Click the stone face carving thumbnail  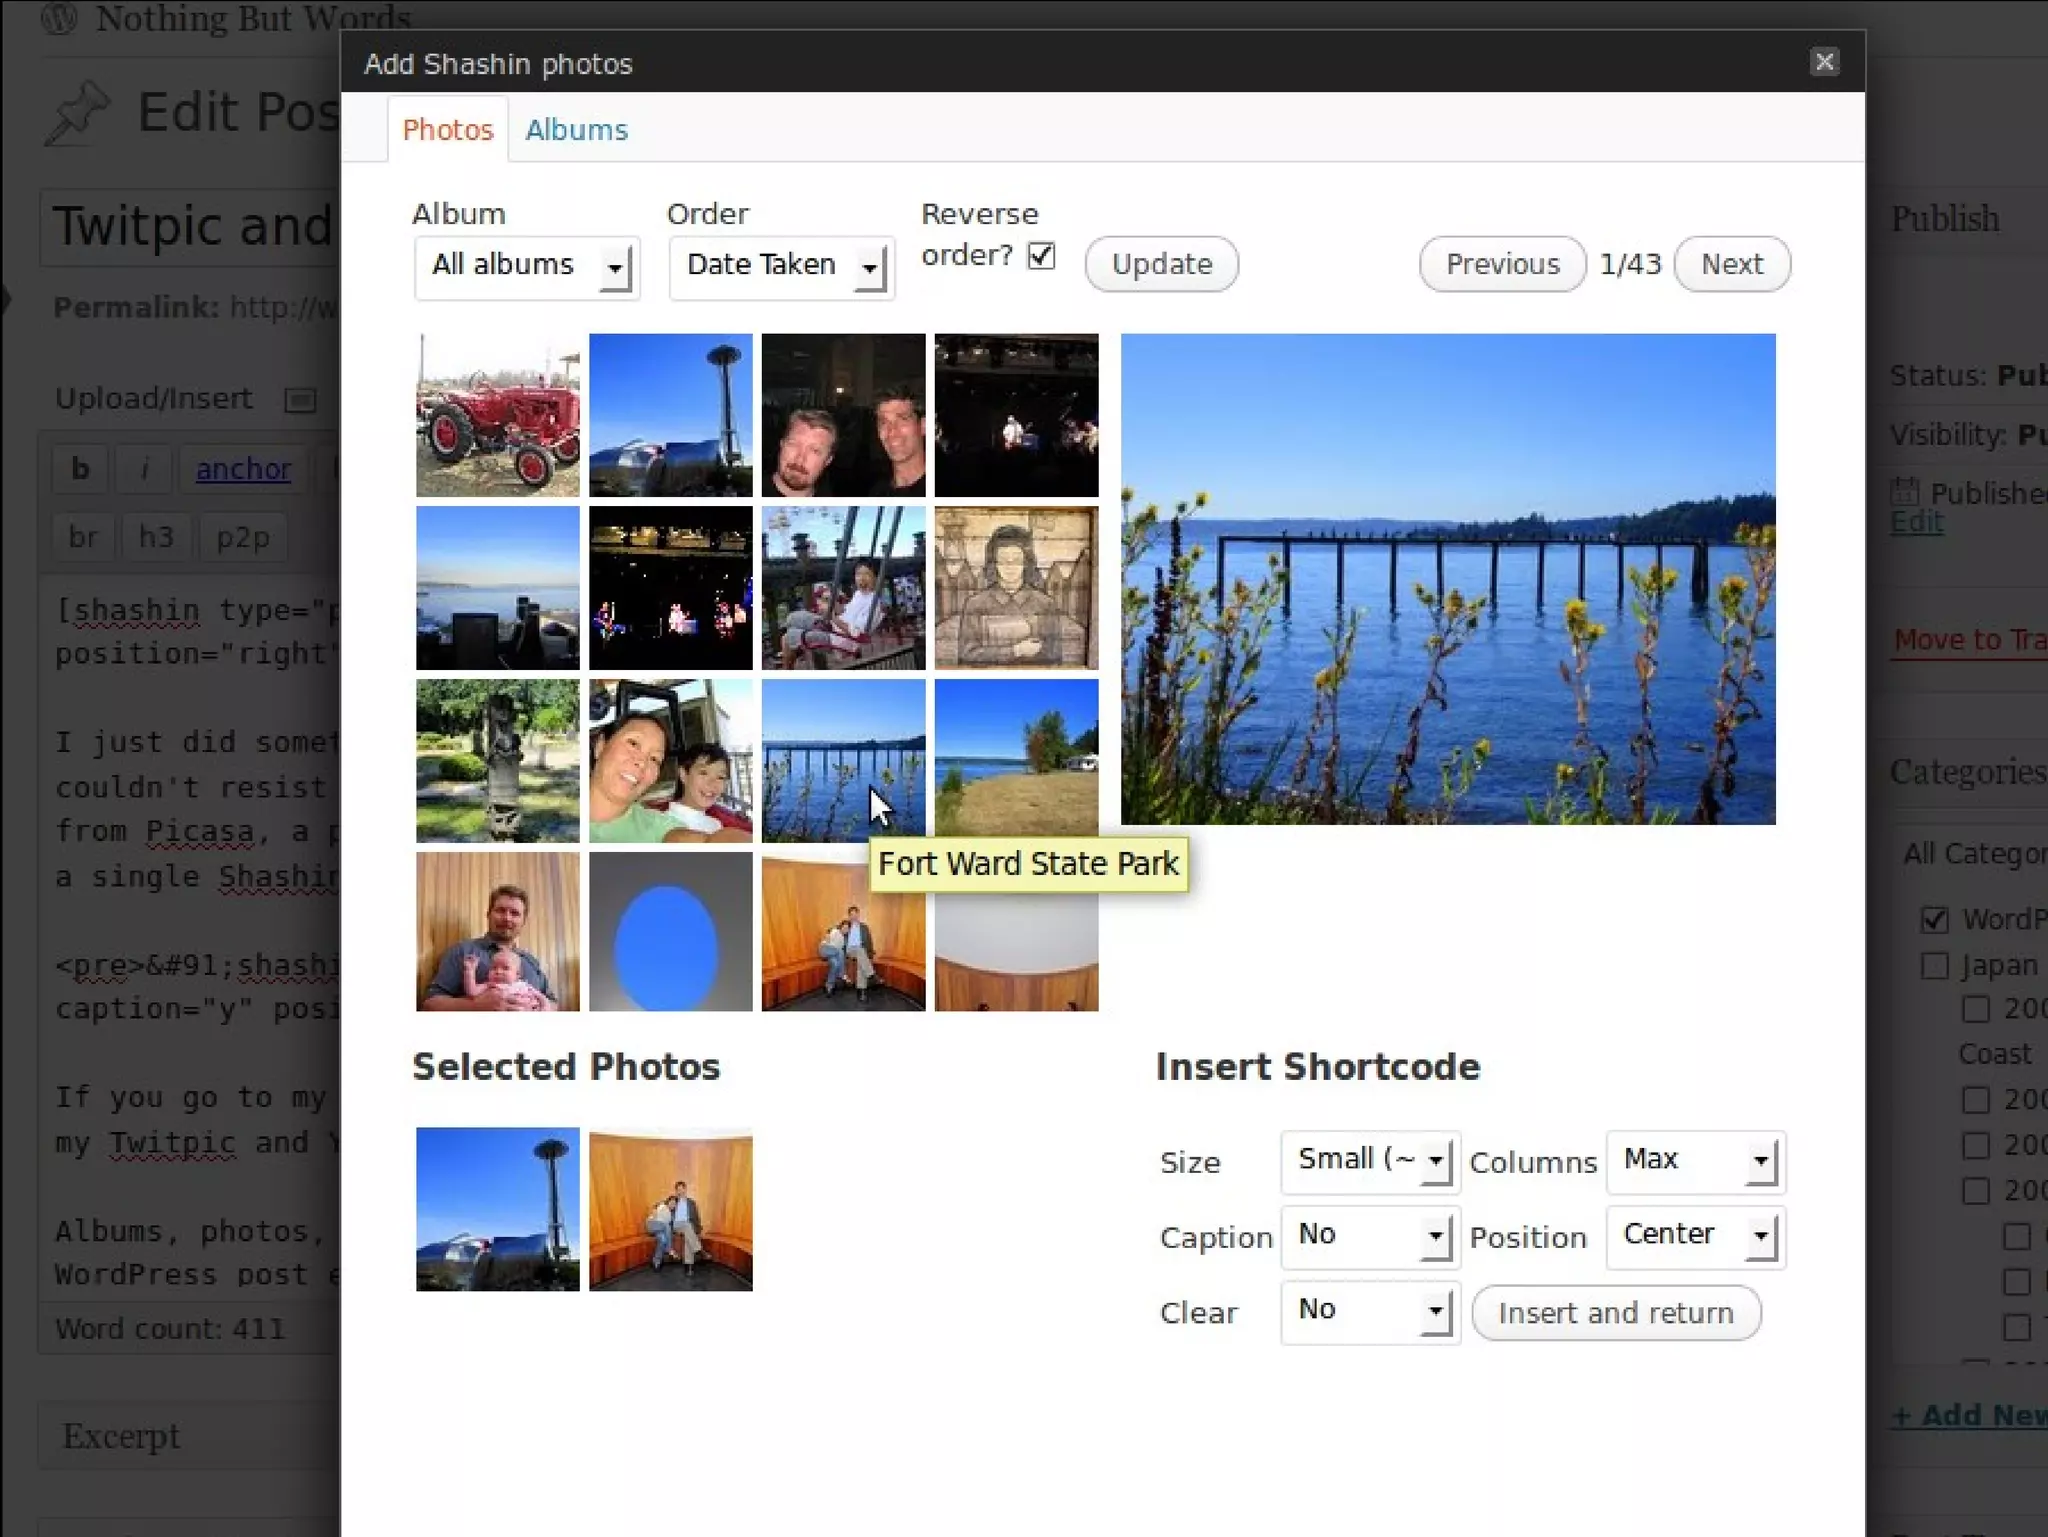[x=1016, y=587]
